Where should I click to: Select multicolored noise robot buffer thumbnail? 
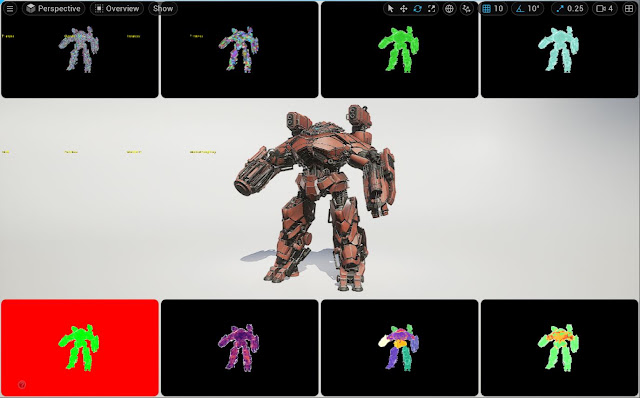coord(240,49)
